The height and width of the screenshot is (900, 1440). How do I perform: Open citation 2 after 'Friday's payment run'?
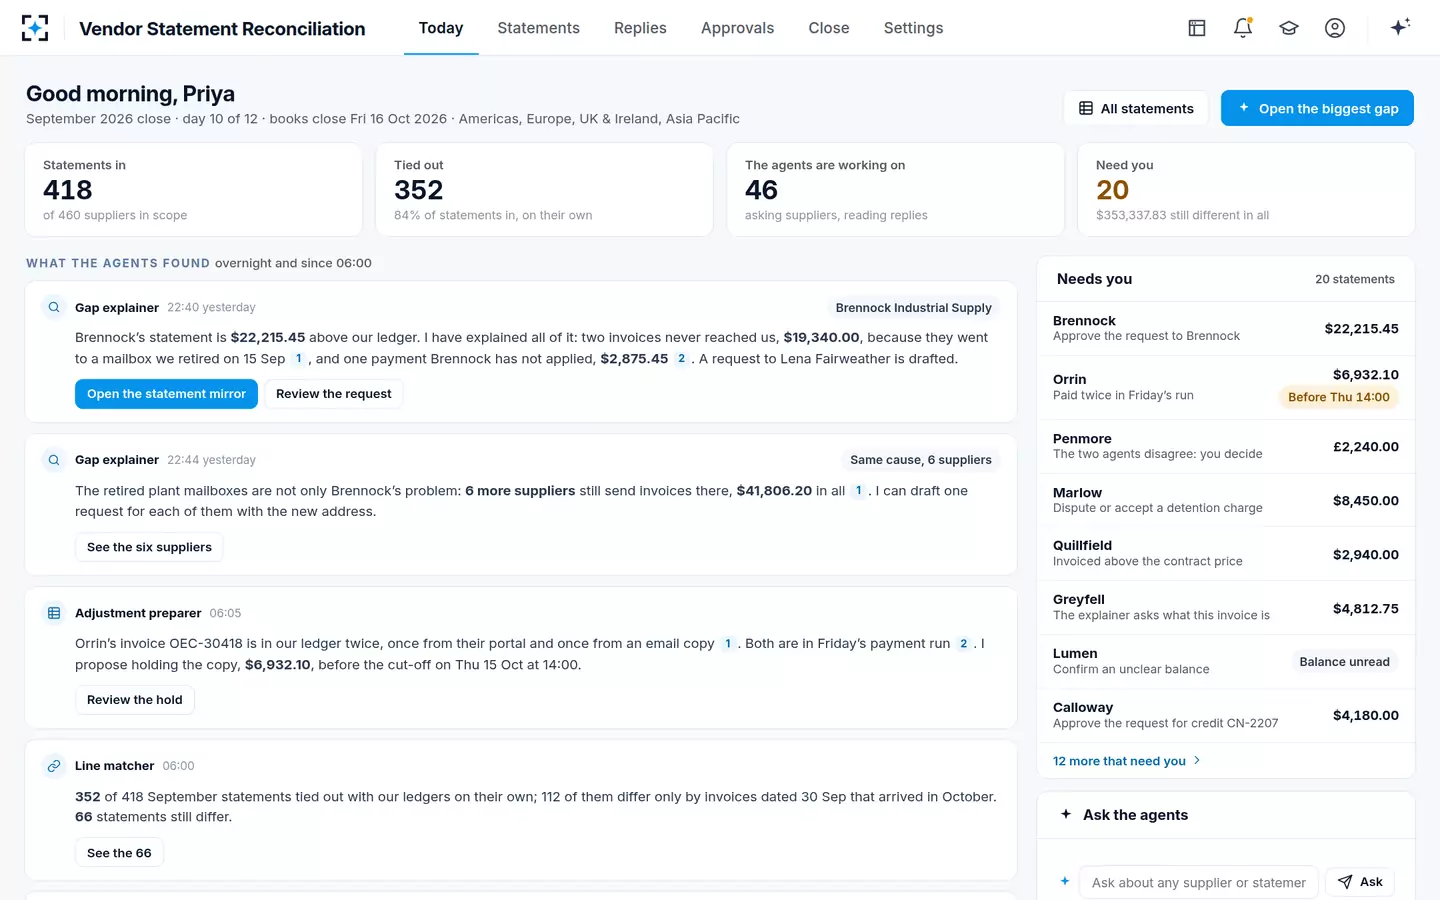(963, 644)
